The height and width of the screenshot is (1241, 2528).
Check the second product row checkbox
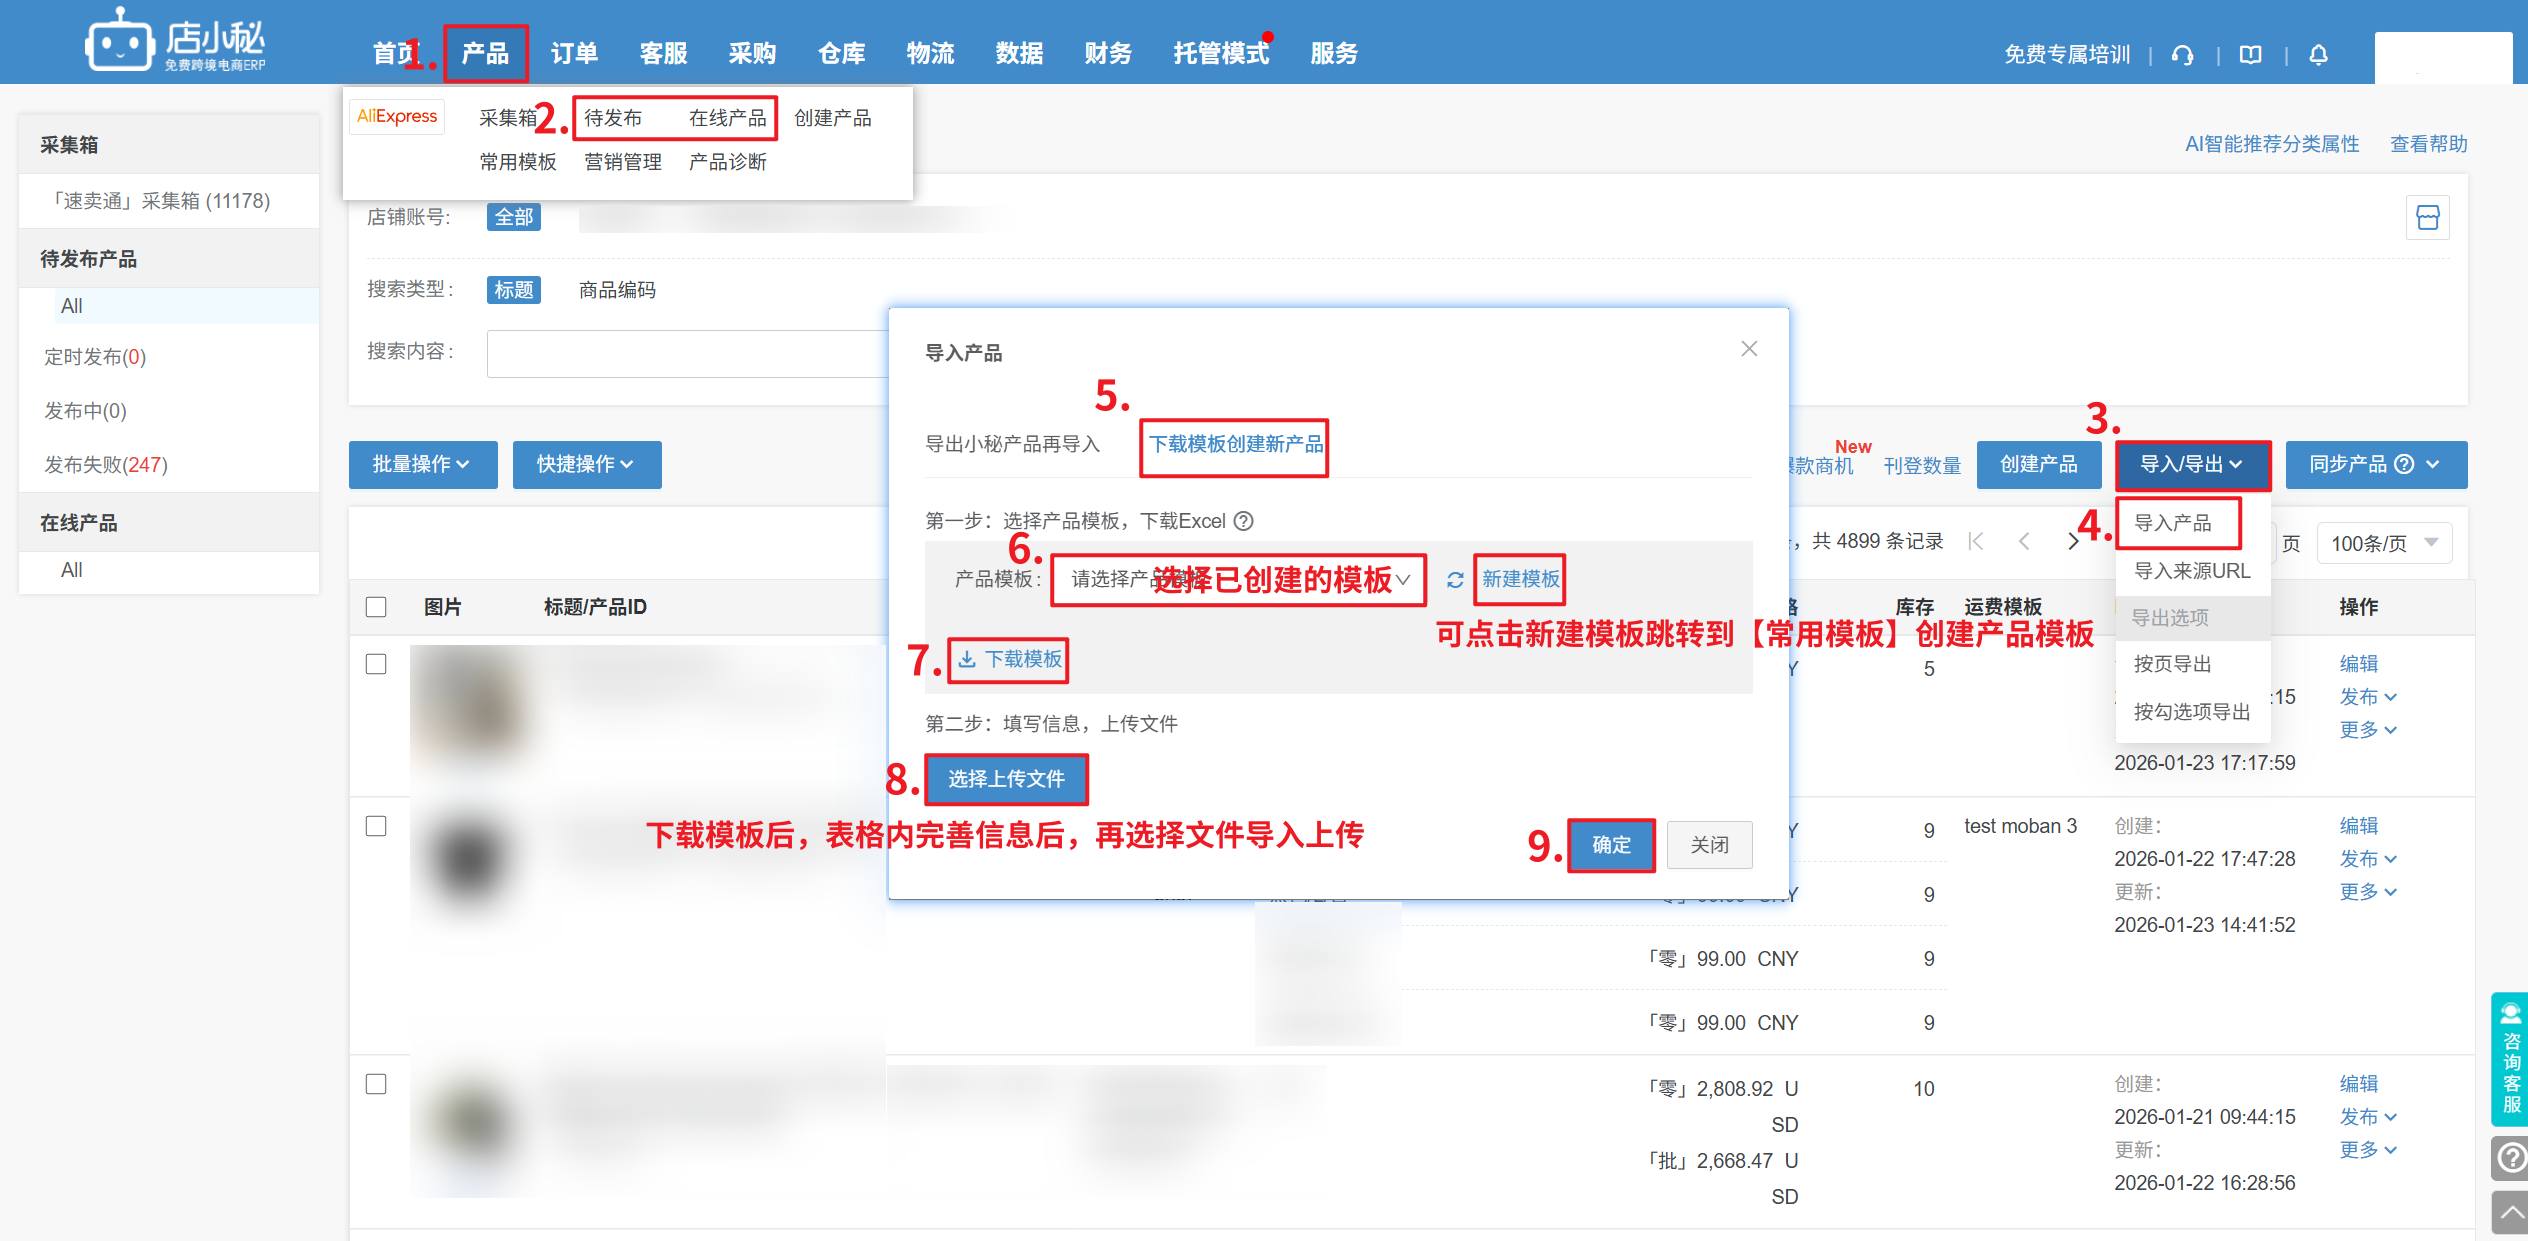click(x=376, y=826)
